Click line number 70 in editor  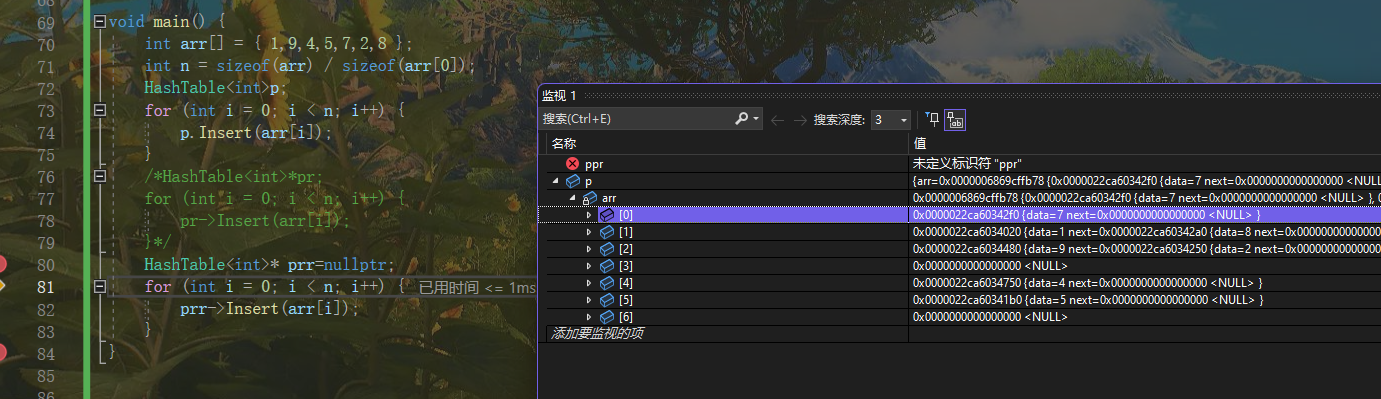(45, 44)
